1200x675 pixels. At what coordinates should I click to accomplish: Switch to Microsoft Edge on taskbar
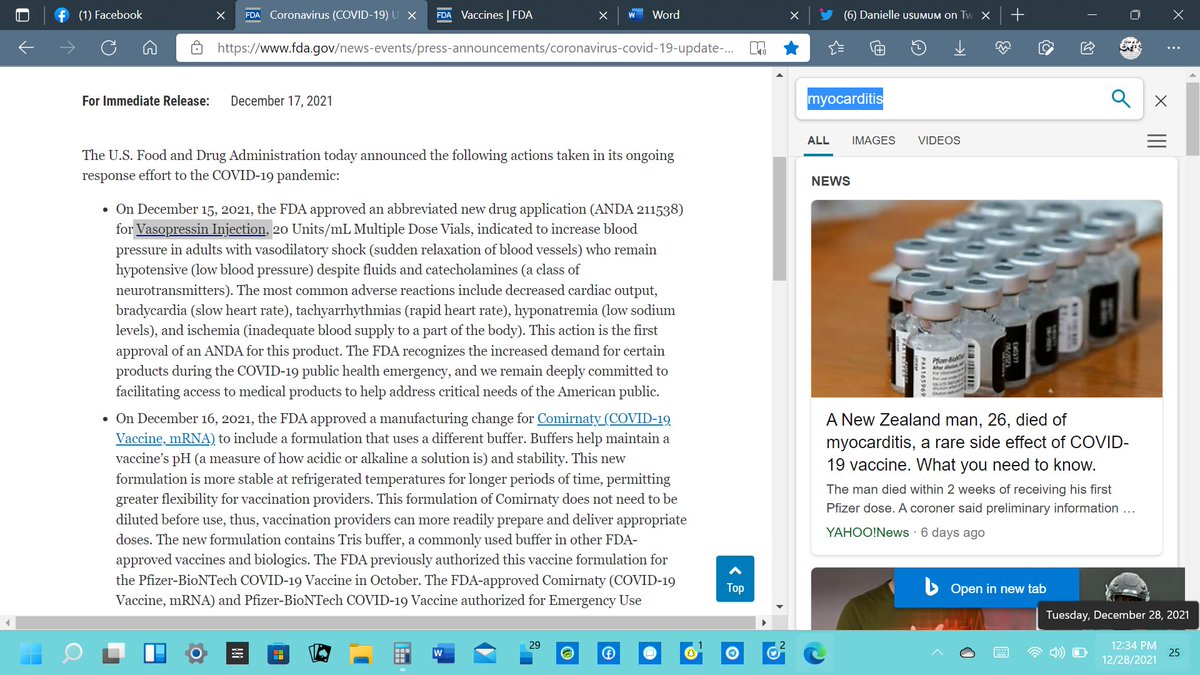click(x=816, y=653)
